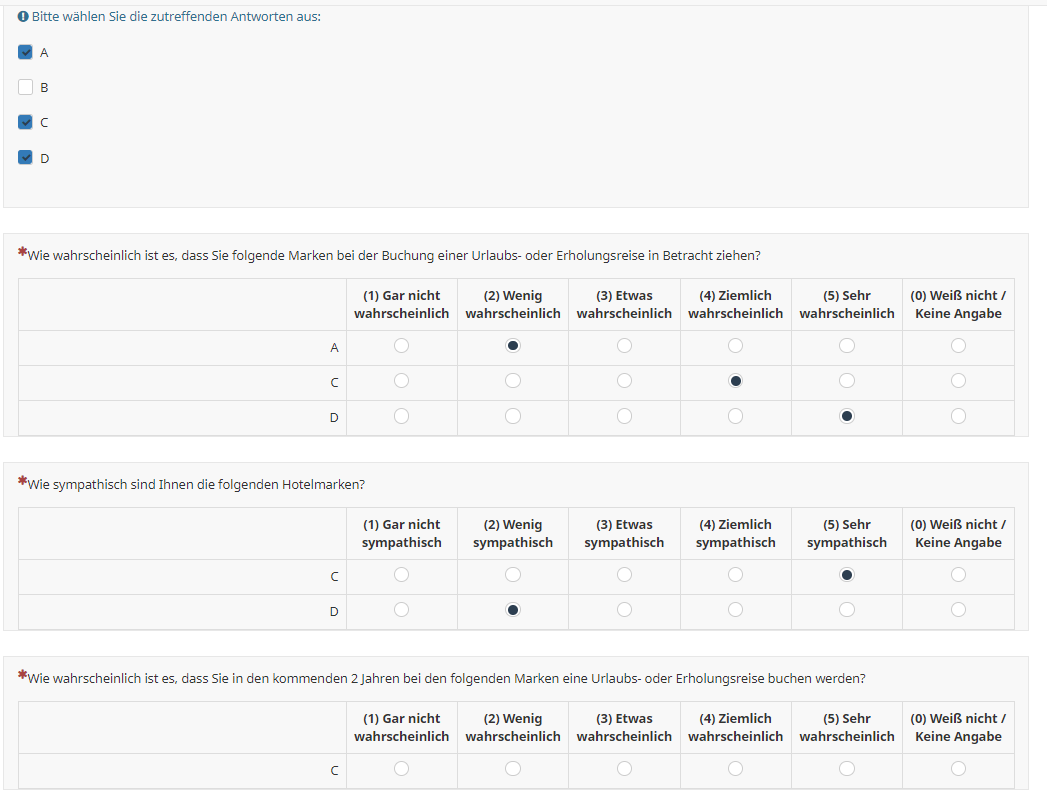The height and width of the screenshot is (805, 1047).
Task: Mark brand D consideration as 'Gar nicht wahrscheinlich'
Action: (x=401, y=416)
